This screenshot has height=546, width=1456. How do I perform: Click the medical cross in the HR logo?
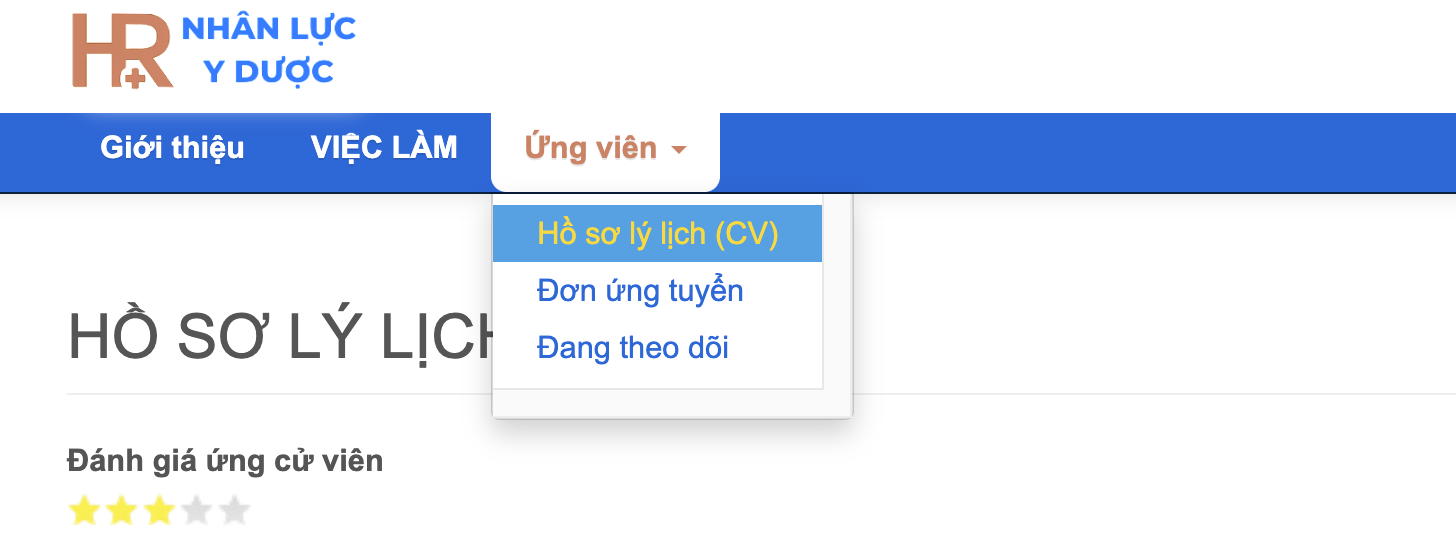pyautogui.click(x=133, y=77)
